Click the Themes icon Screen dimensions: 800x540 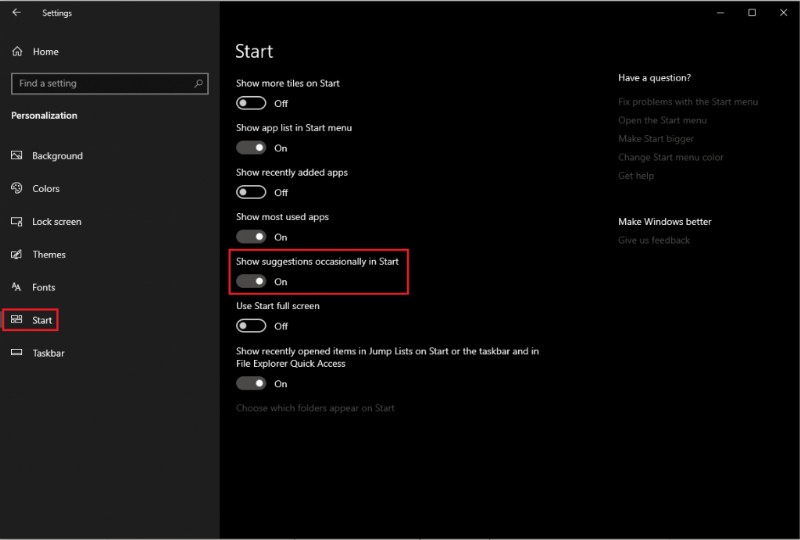(x=17, y=254)
